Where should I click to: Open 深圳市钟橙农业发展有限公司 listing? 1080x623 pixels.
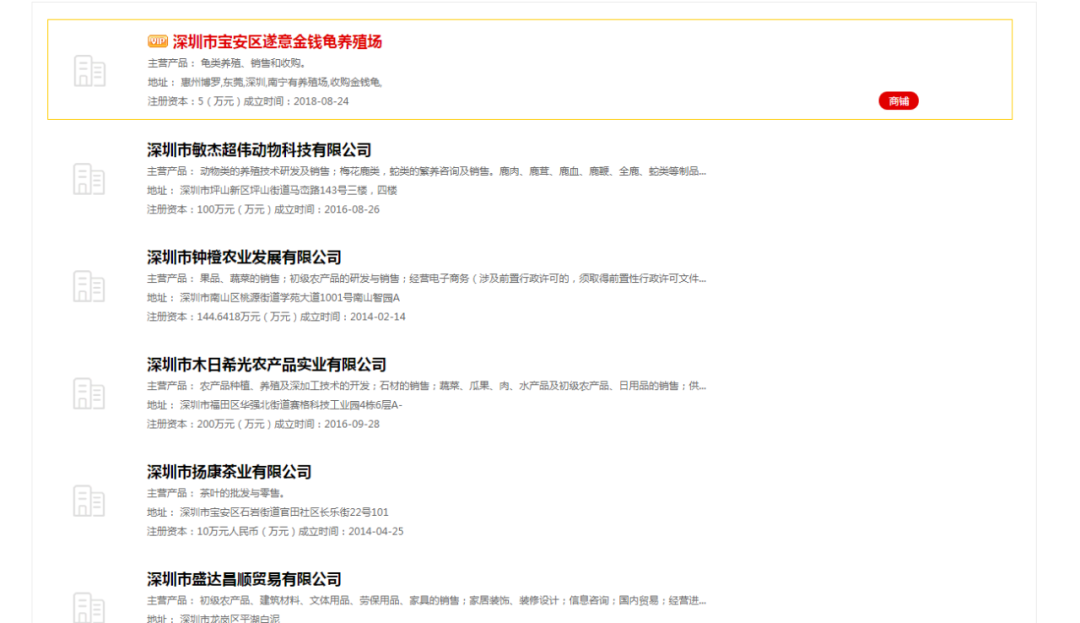[x=240, y=258]
